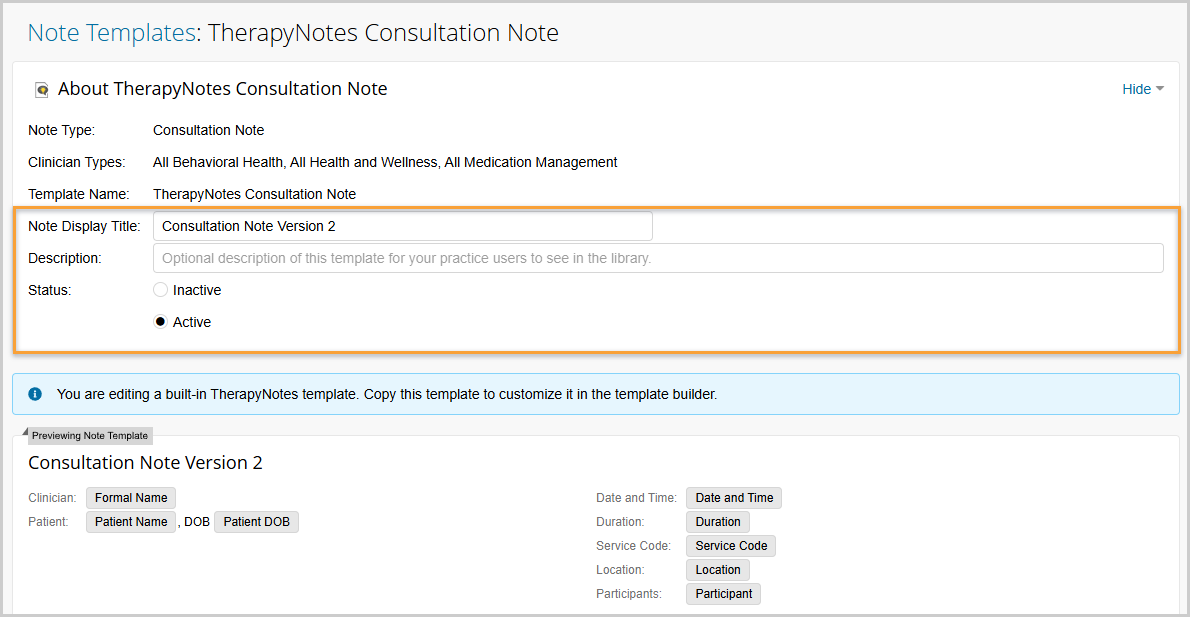The height and width of the screenshot is (617, 1190).
Task: Focus the Description input field
Action: click(x=658, y=258)
